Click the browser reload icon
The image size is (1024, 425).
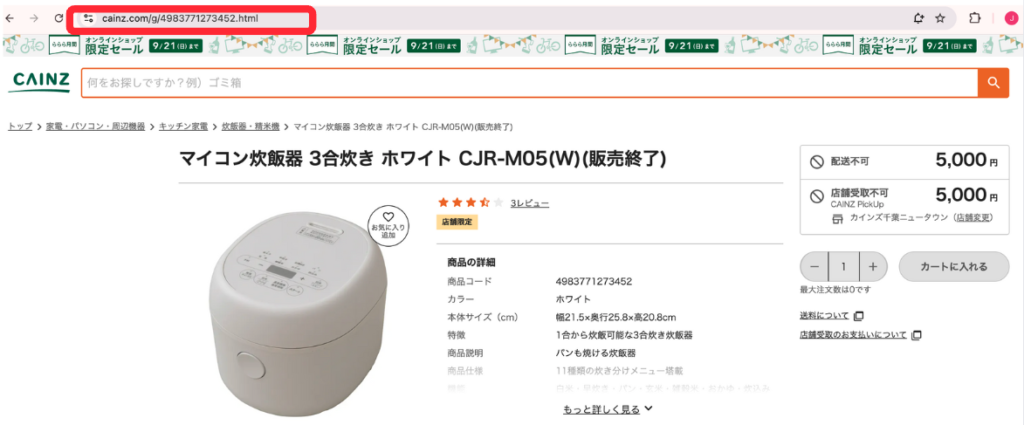click(59, 18)
